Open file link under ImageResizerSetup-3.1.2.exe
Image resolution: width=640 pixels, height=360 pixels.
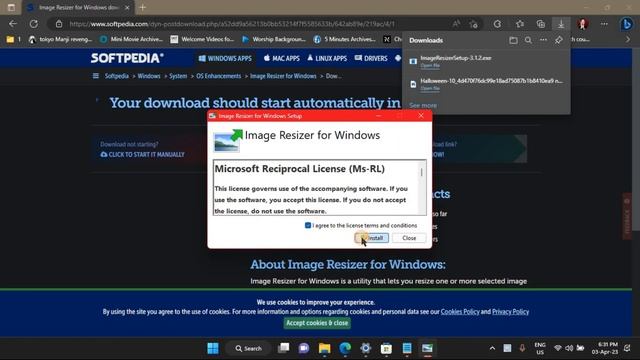coord(430,65)
